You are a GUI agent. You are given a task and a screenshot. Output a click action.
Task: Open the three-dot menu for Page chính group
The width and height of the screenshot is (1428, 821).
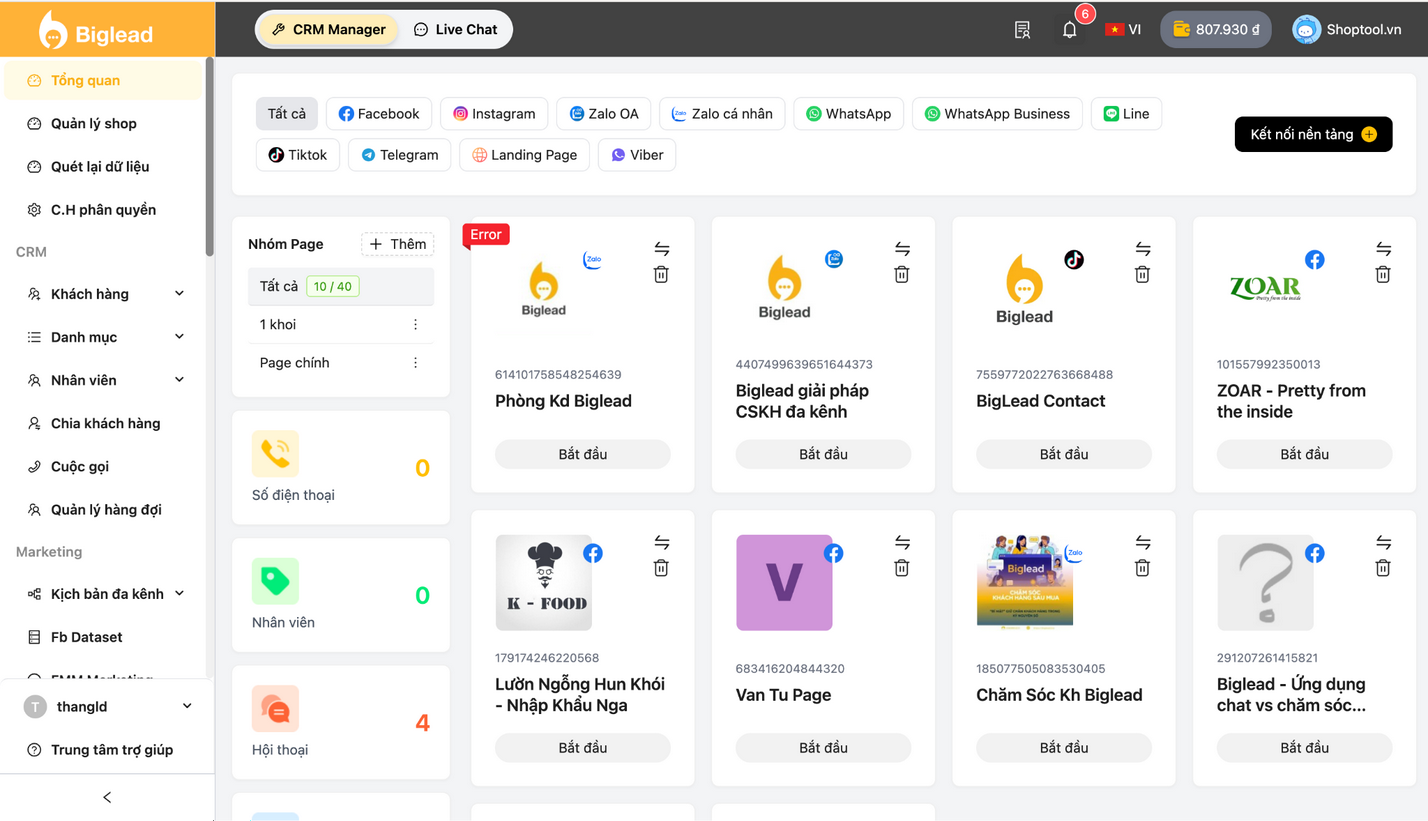(x=415, y=363)
